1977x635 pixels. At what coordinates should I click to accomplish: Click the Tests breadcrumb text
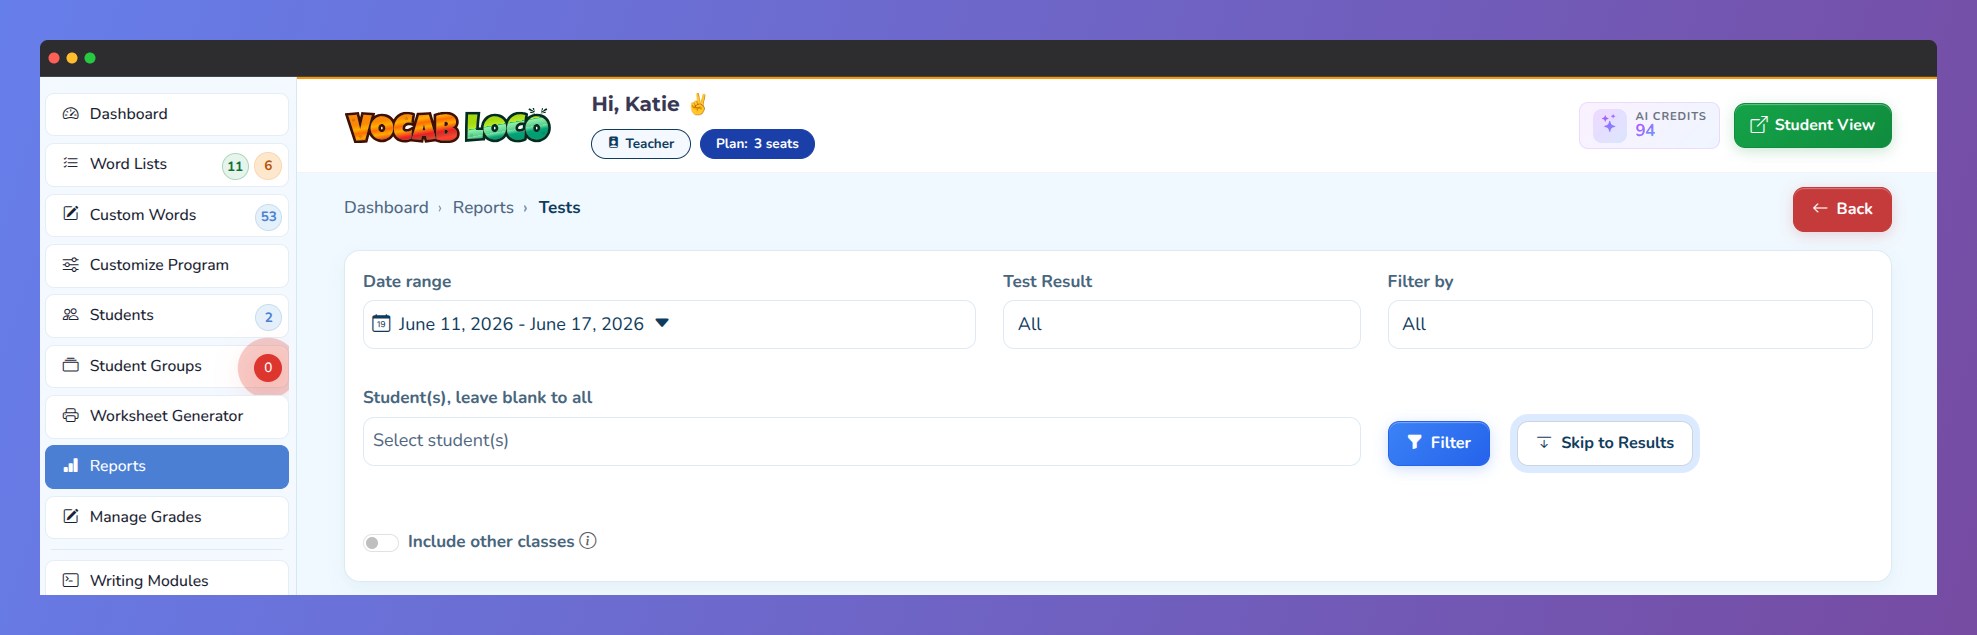pos(559,207)
